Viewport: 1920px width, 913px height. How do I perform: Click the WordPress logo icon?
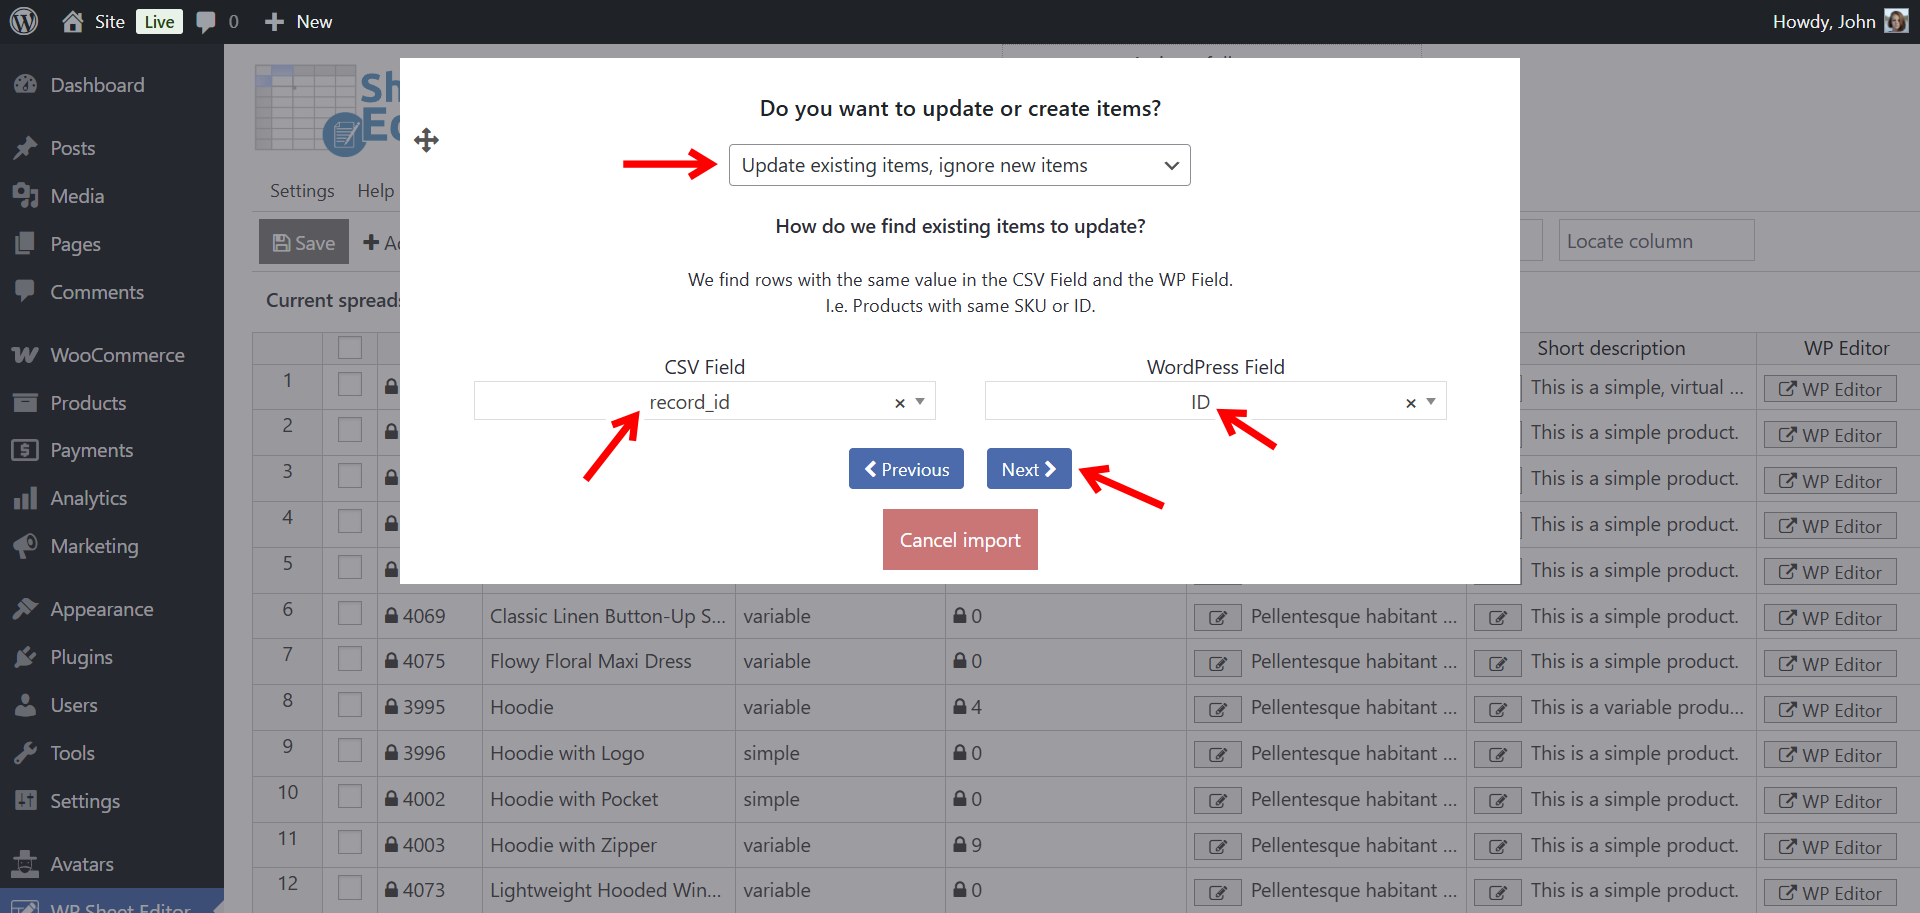pos(24,21)
